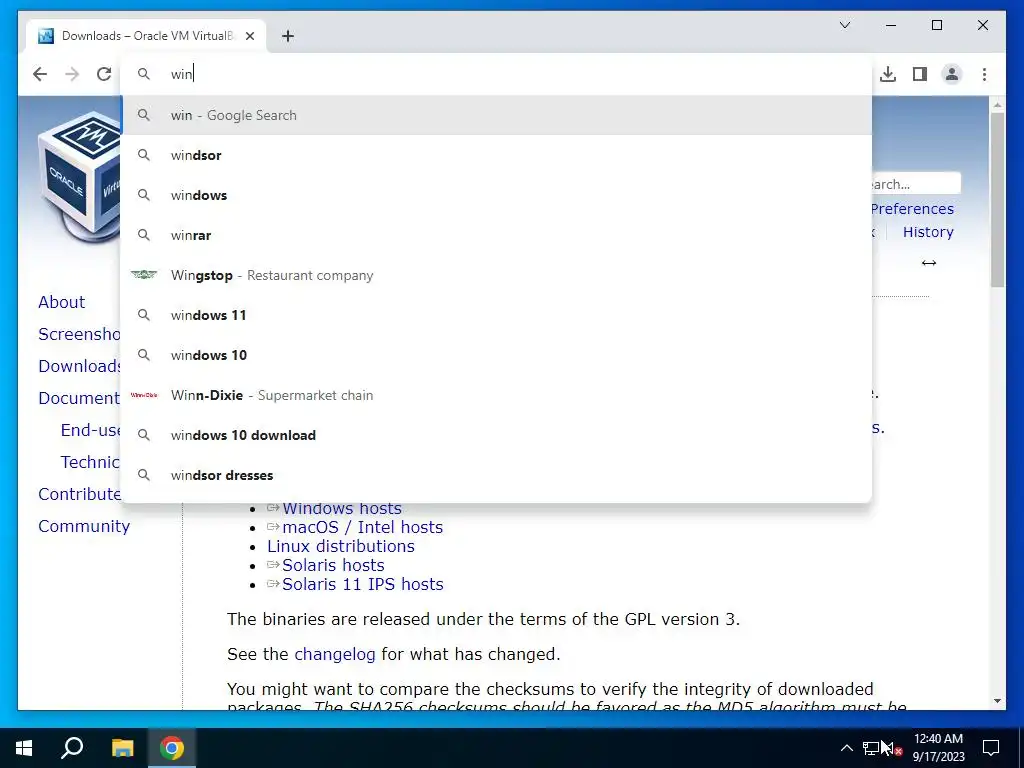The height and width of the screenshot is (768, 1024).
Task: Pick the 'winrar' suggestion
Action: pos(496,235)
